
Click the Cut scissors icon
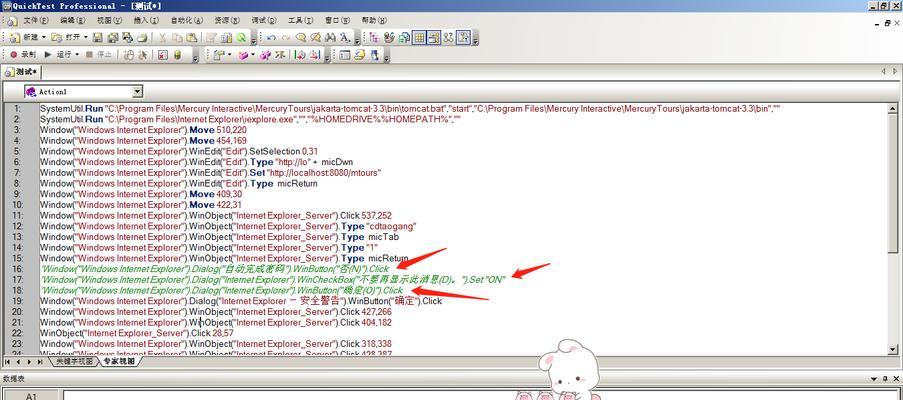[x=162, y=37]
